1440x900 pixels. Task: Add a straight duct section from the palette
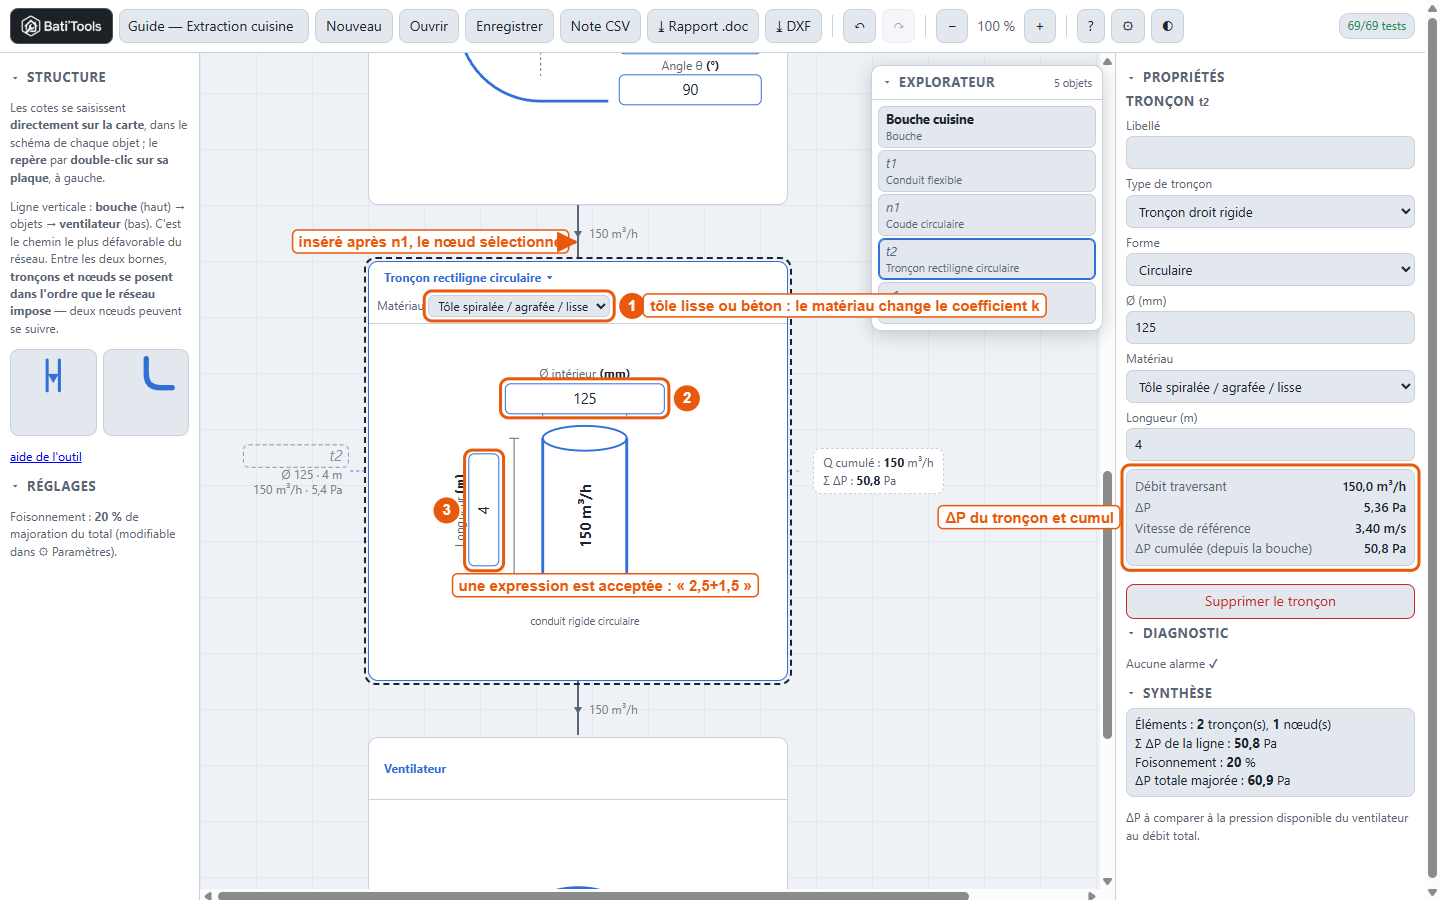coord(53,392)
